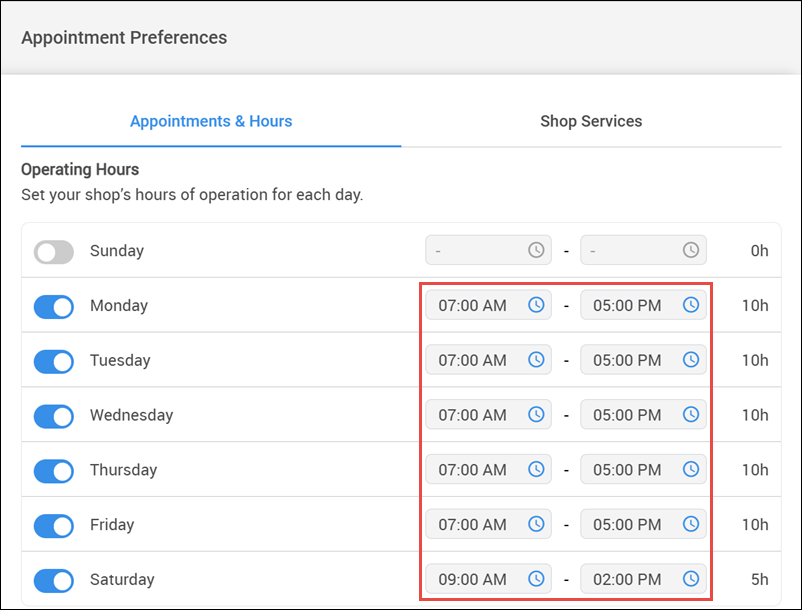This screenshot has height=610, width=802.
Task: Turn off Saturday's availability switch
Action: coord(53,580)
